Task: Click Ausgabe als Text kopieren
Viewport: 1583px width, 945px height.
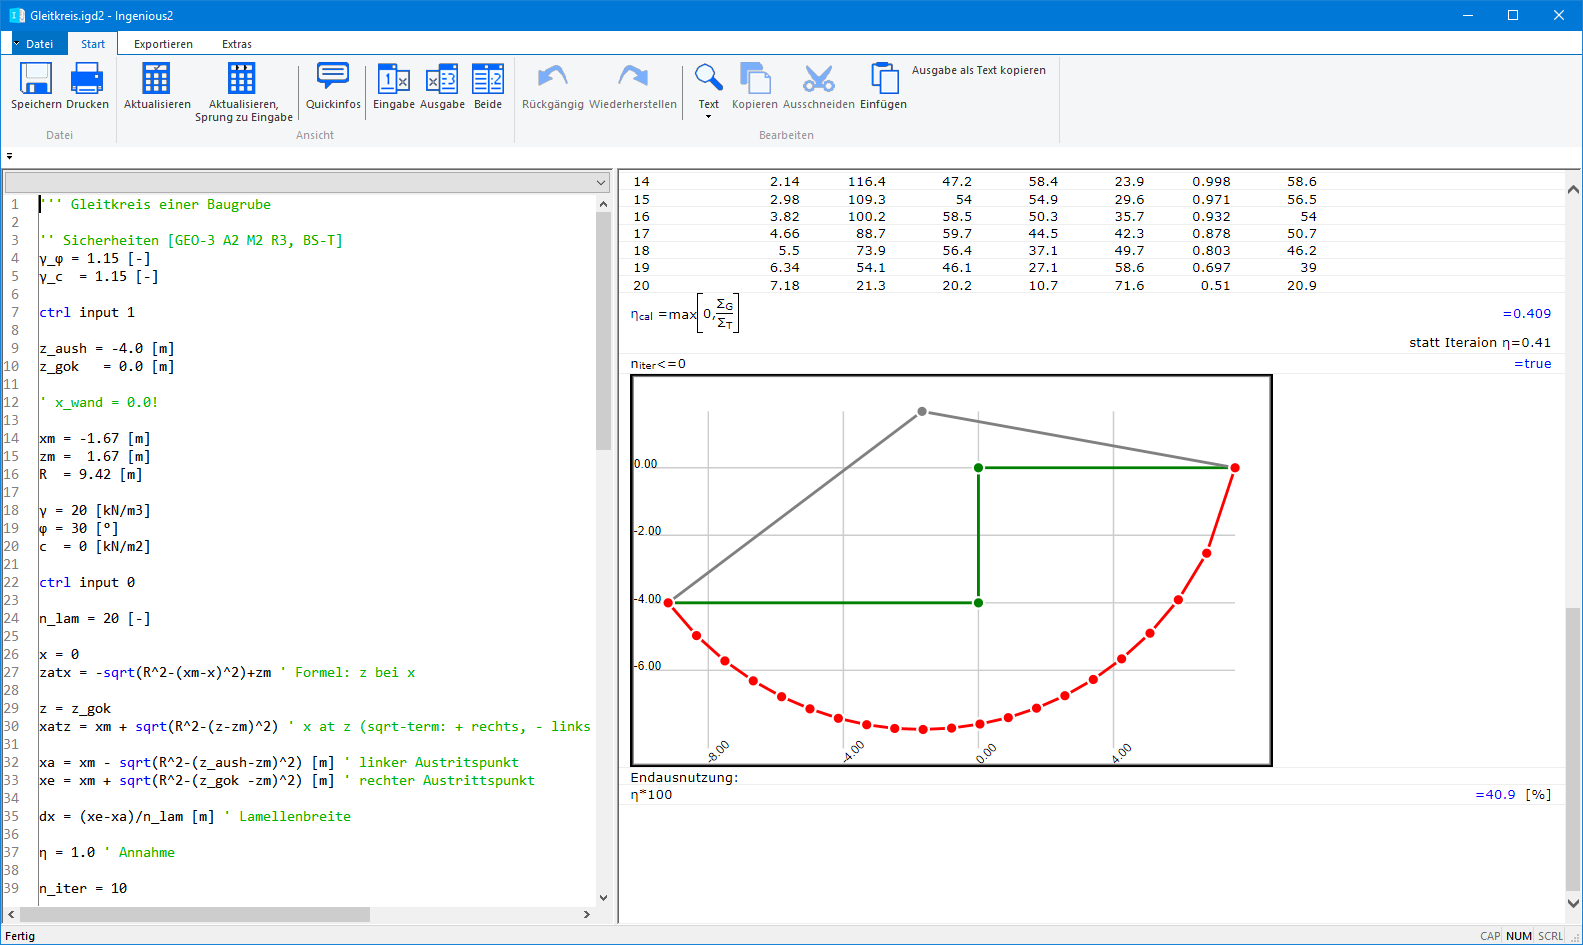Action: click(x=978, y=70)
